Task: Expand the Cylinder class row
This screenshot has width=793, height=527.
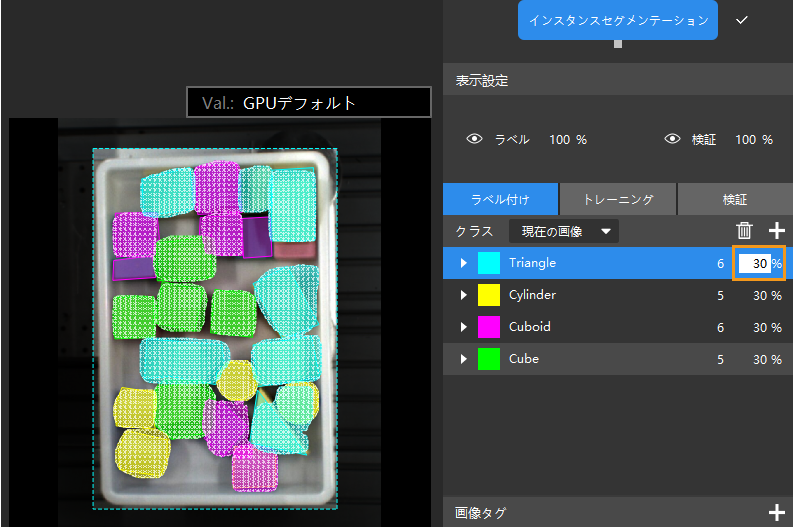Action: (x=463, y=295)
